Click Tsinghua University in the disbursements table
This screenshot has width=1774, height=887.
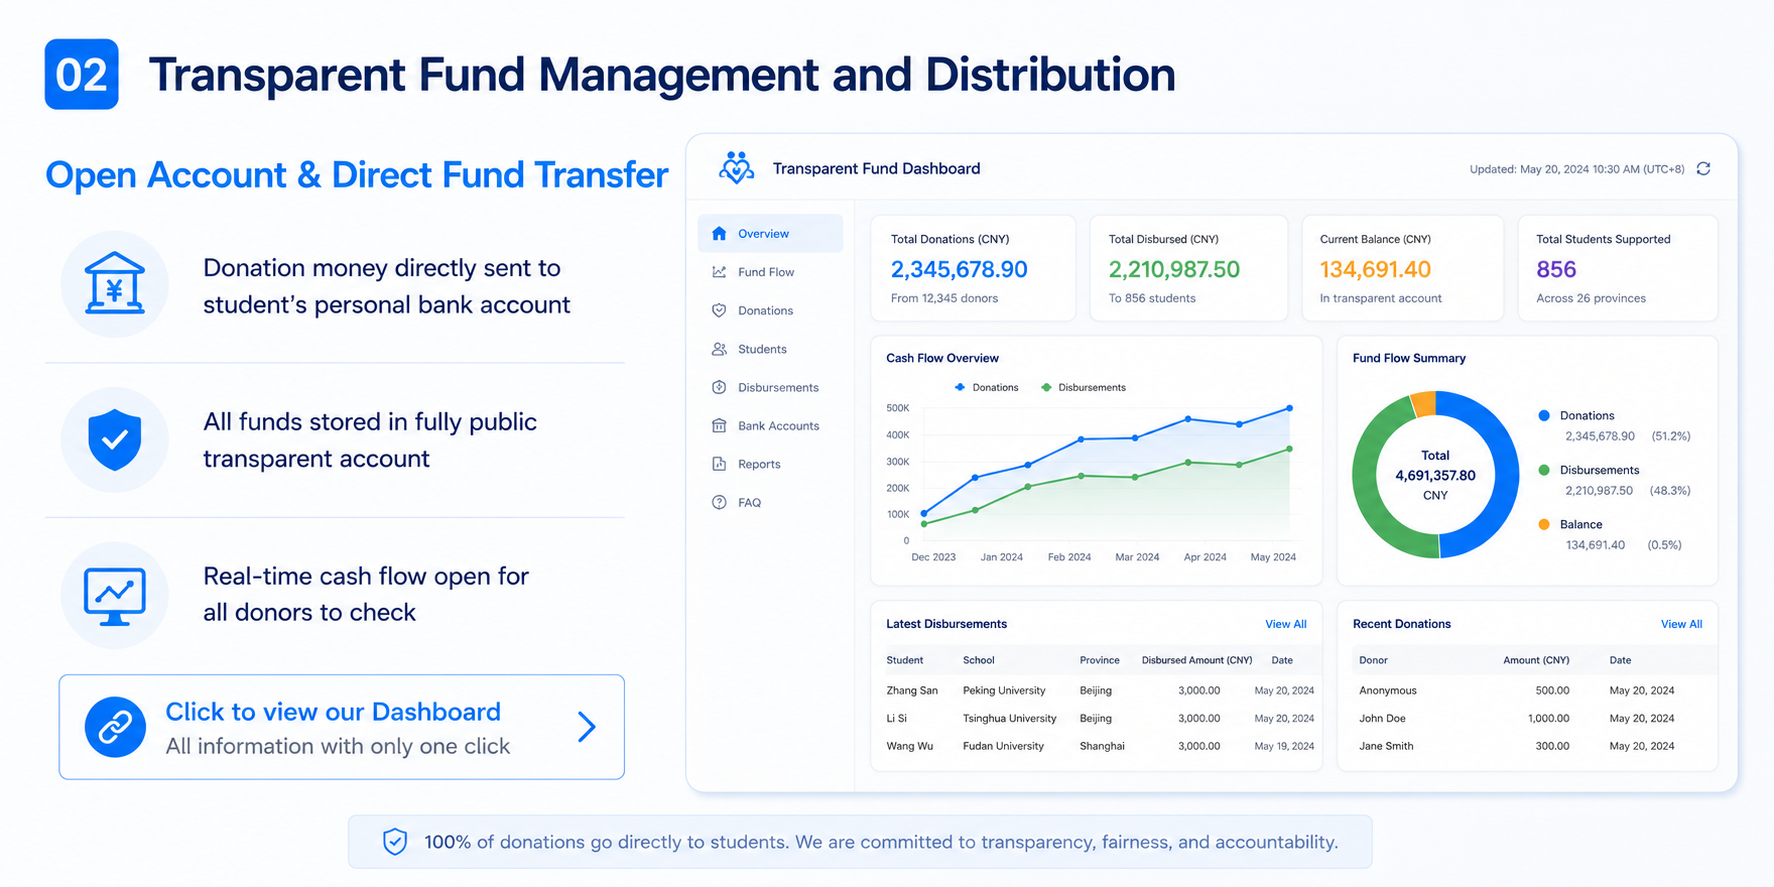(1009, 718)
